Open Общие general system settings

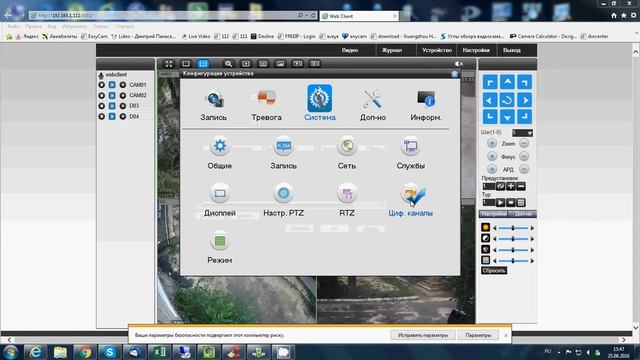220,153
